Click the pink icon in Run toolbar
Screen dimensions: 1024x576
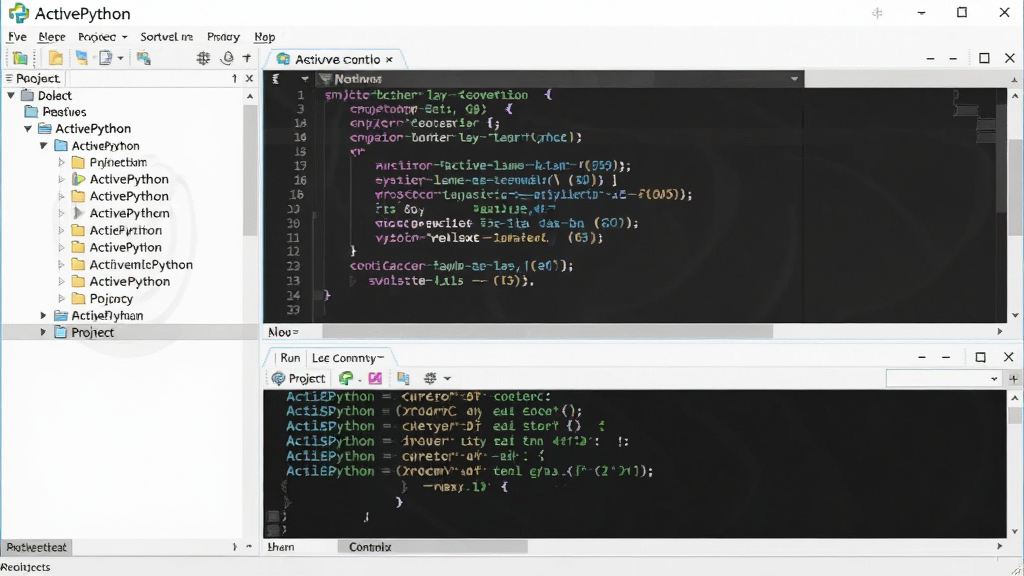click(375, 378)
